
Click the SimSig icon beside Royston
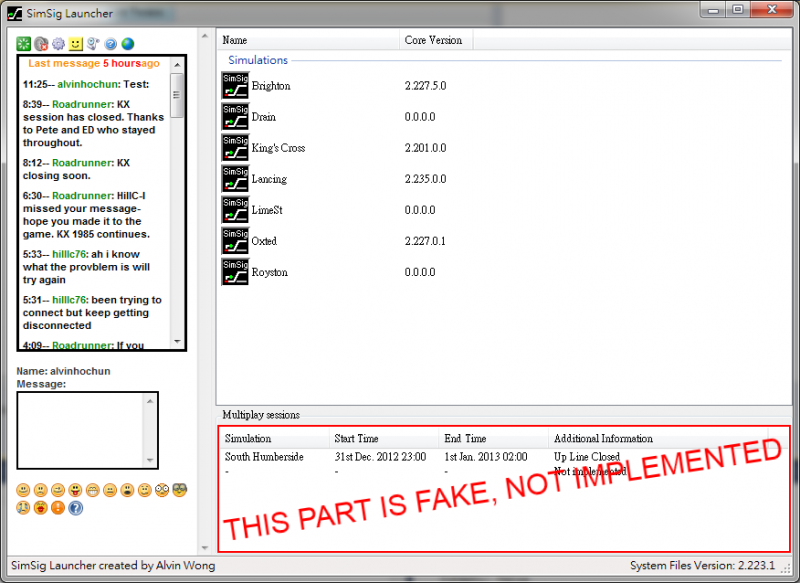click(x=235, y=272)
